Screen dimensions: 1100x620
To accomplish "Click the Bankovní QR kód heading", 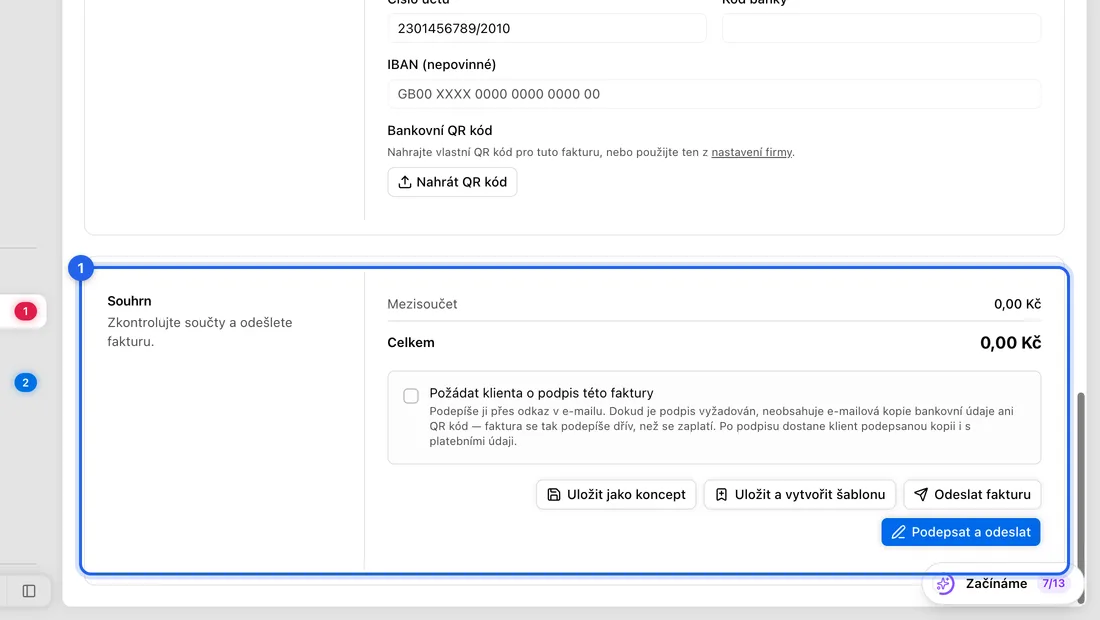I will pyautogui.click(x=440, y=130).
